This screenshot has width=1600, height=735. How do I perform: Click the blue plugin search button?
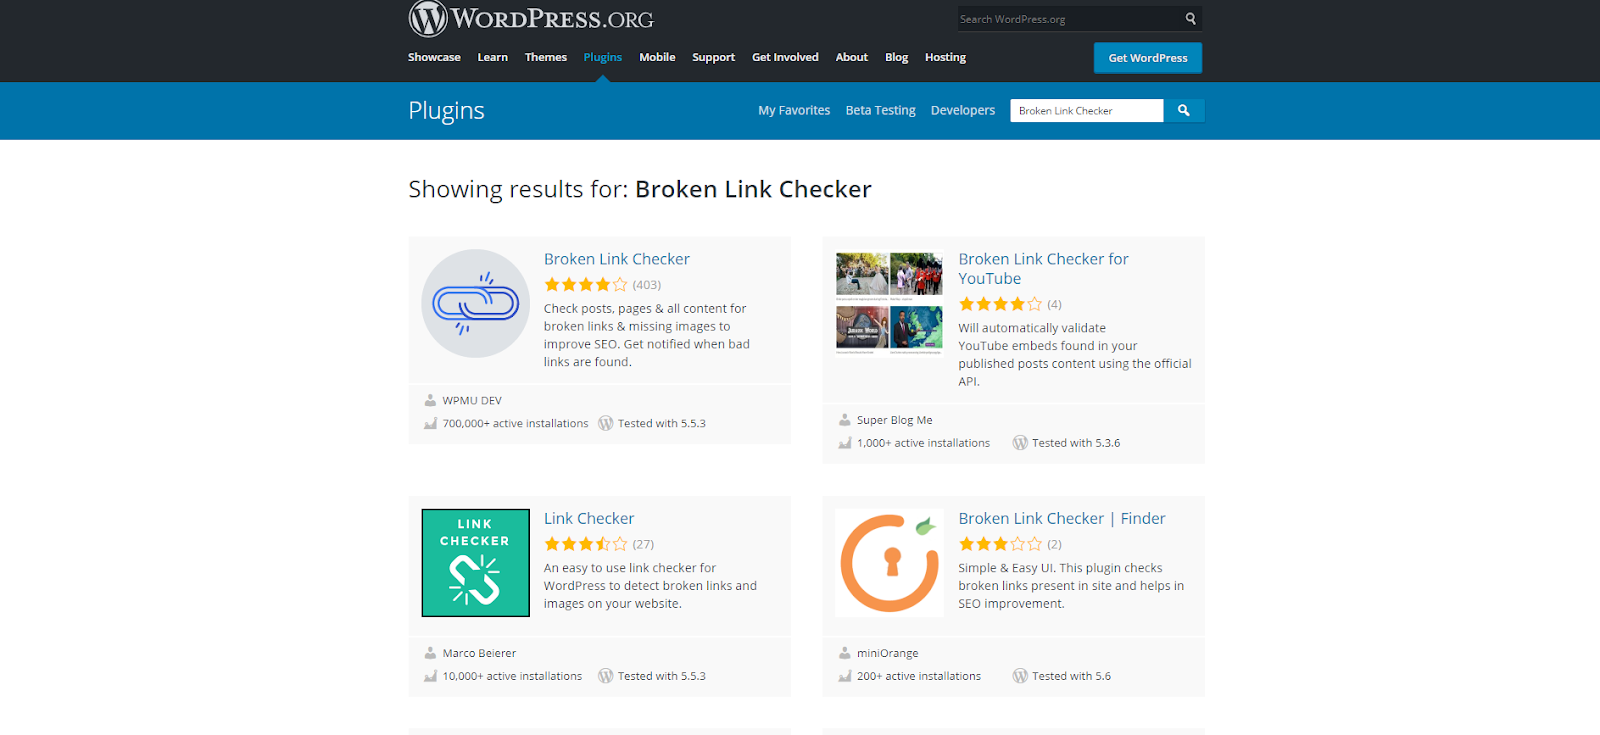coord(1184,111)
